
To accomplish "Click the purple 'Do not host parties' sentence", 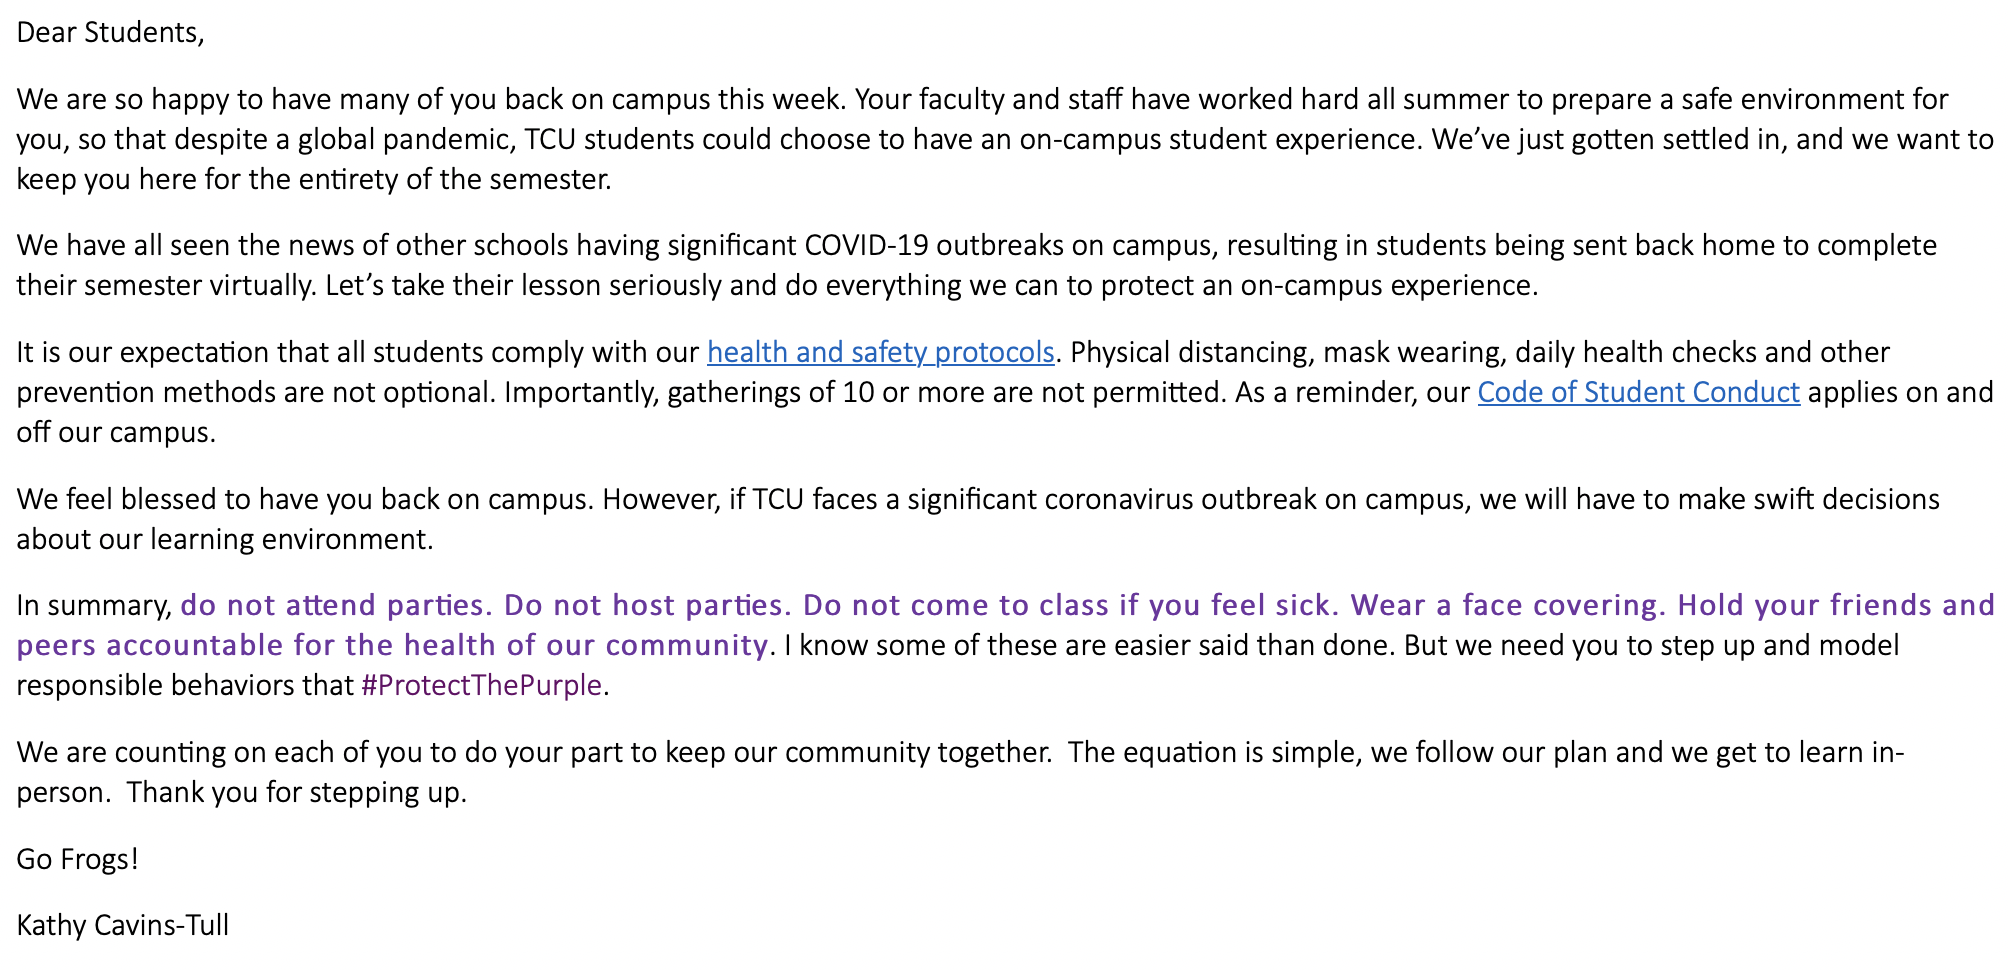I will click(x=647, y=606).
